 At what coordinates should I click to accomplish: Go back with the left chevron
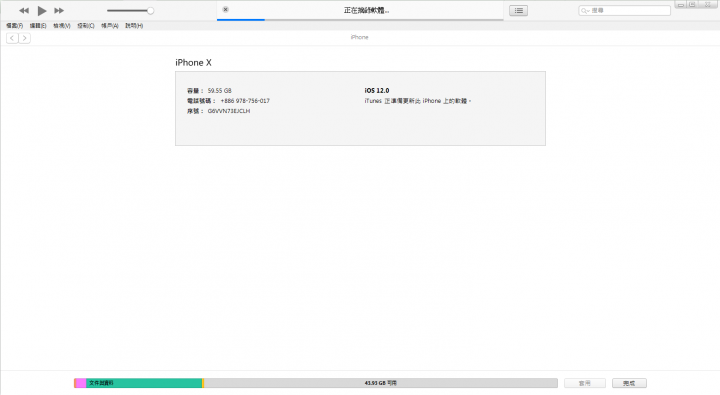pyautogui.click(x=12, y=38)
